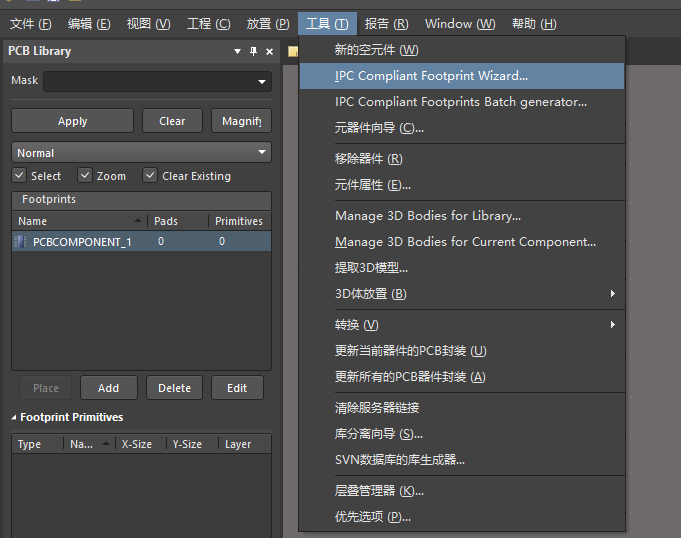Select 更新所有的PCB器件封装 (A)
This screenshot has height=538, width=681.
pos(462,377)
